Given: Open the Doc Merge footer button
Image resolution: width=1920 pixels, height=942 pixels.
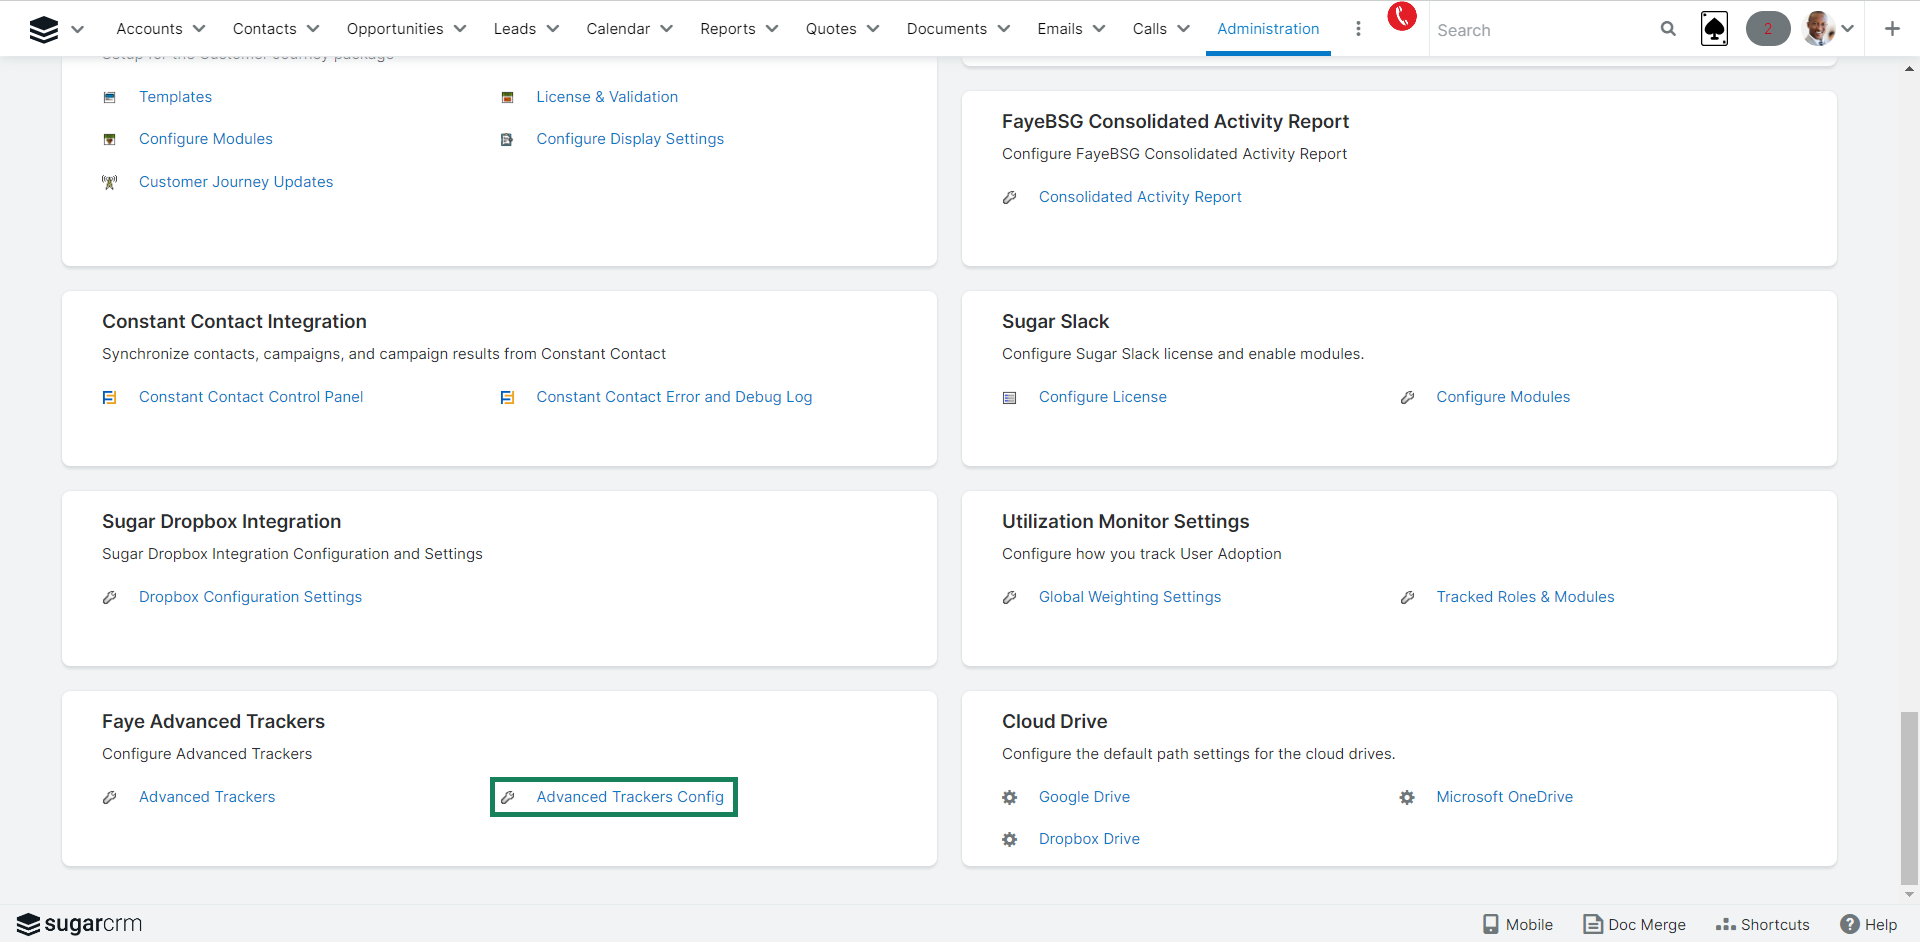Looking at the screenshot, I should tap(1634, 924).
